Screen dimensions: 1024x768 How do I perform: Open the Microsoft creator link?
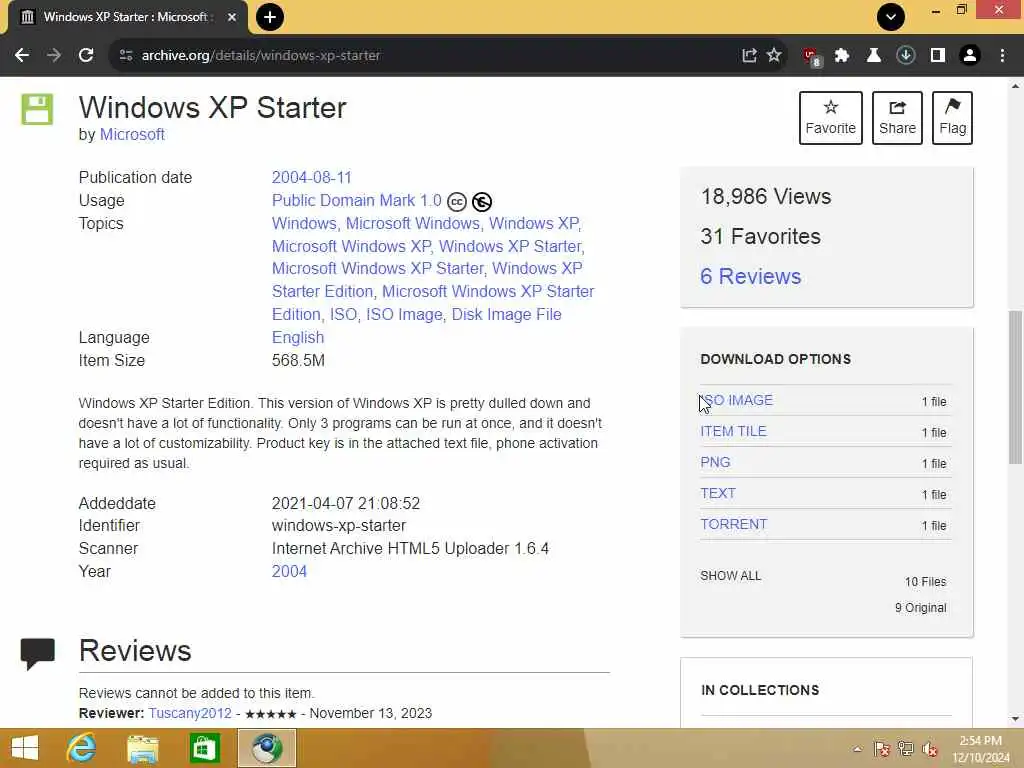click(x=132, y=135)
